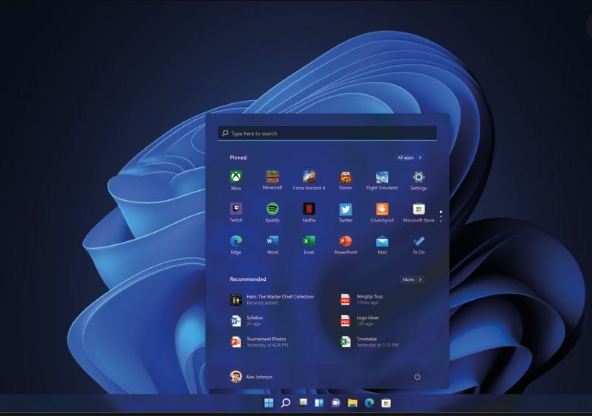This screenshot has height=416, width=592.
Task: Open Halo: The Master Chief Collection recommendation
Action: click(272, 299)
